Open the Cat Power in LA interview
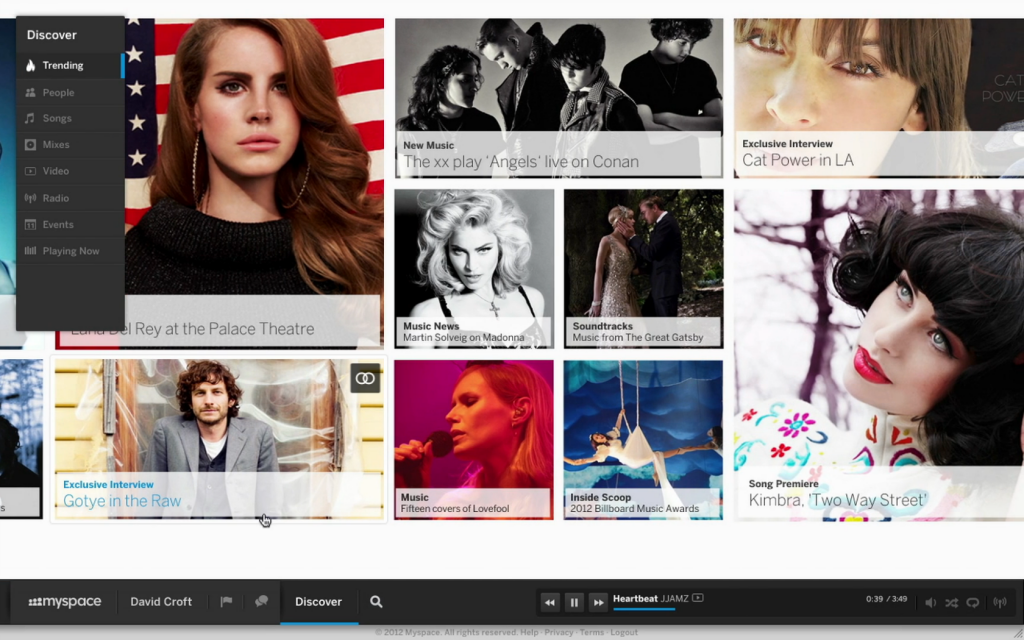Image resolution: width=1024 pixels, height=640 pixels. tap(878, 98)
